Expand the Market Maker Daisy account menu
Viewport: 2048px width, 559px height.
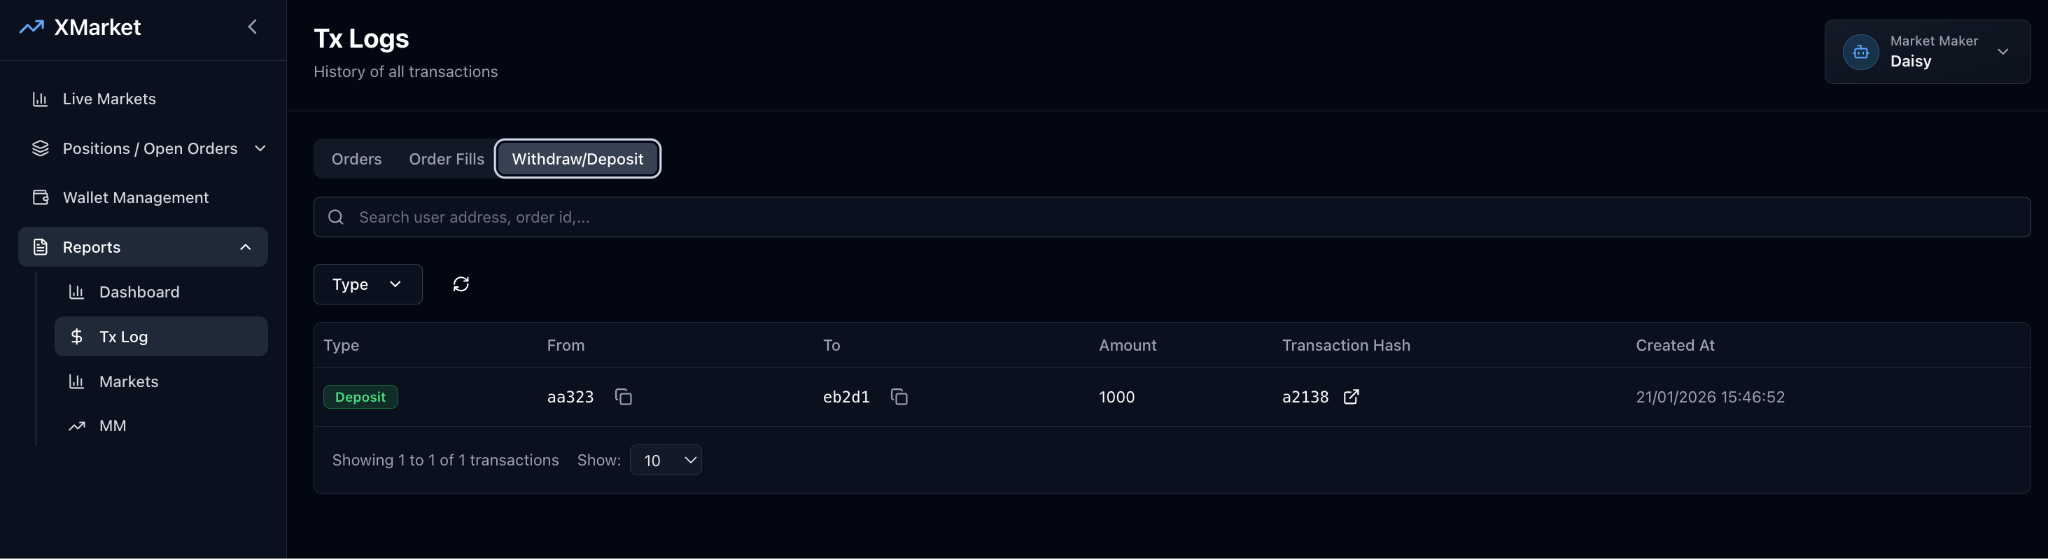coord(2002,52)
